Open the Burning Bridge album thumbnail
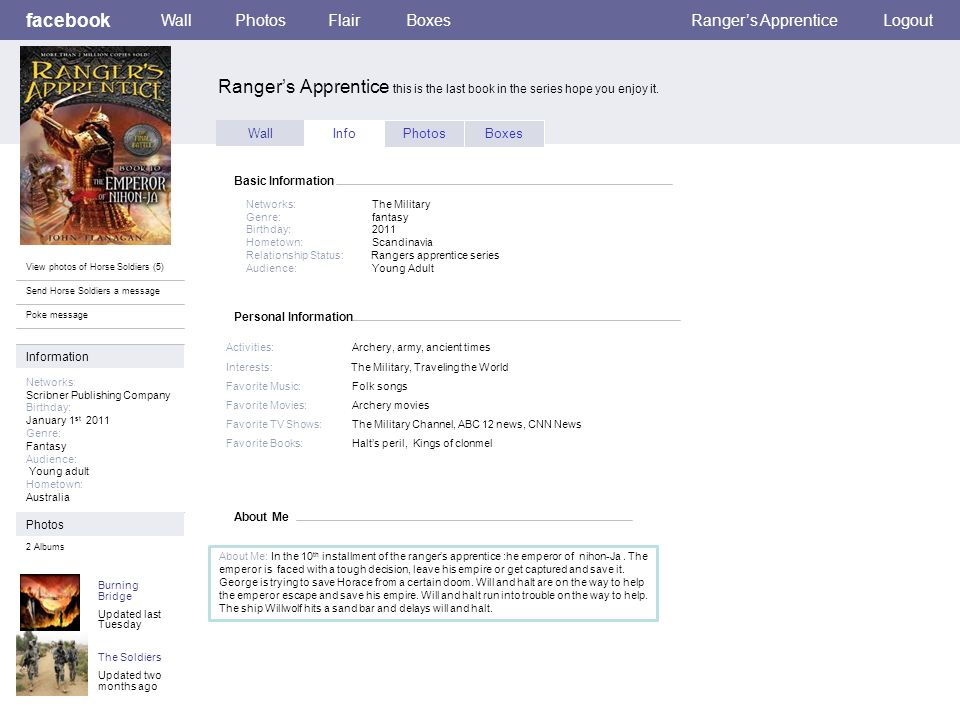Screen dimensions: 960x720 point(50,602)
